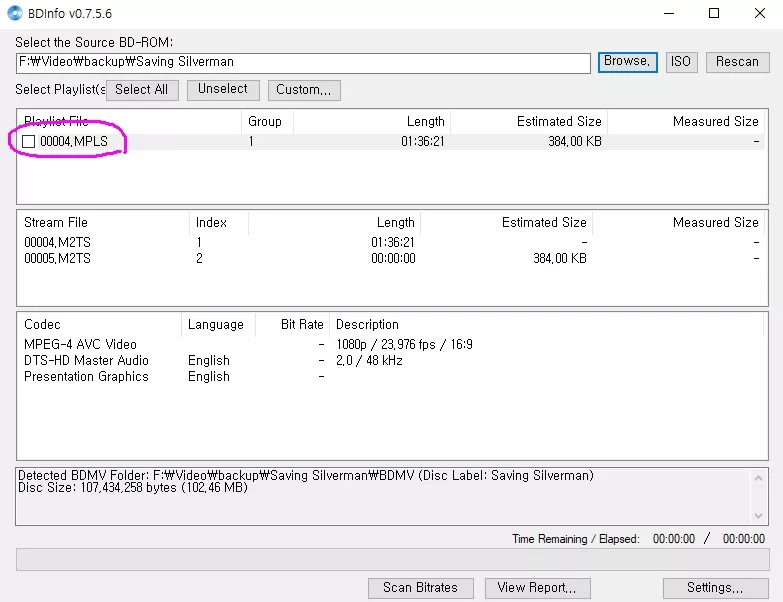
Task: Click the Browse button
Action: 628,62
